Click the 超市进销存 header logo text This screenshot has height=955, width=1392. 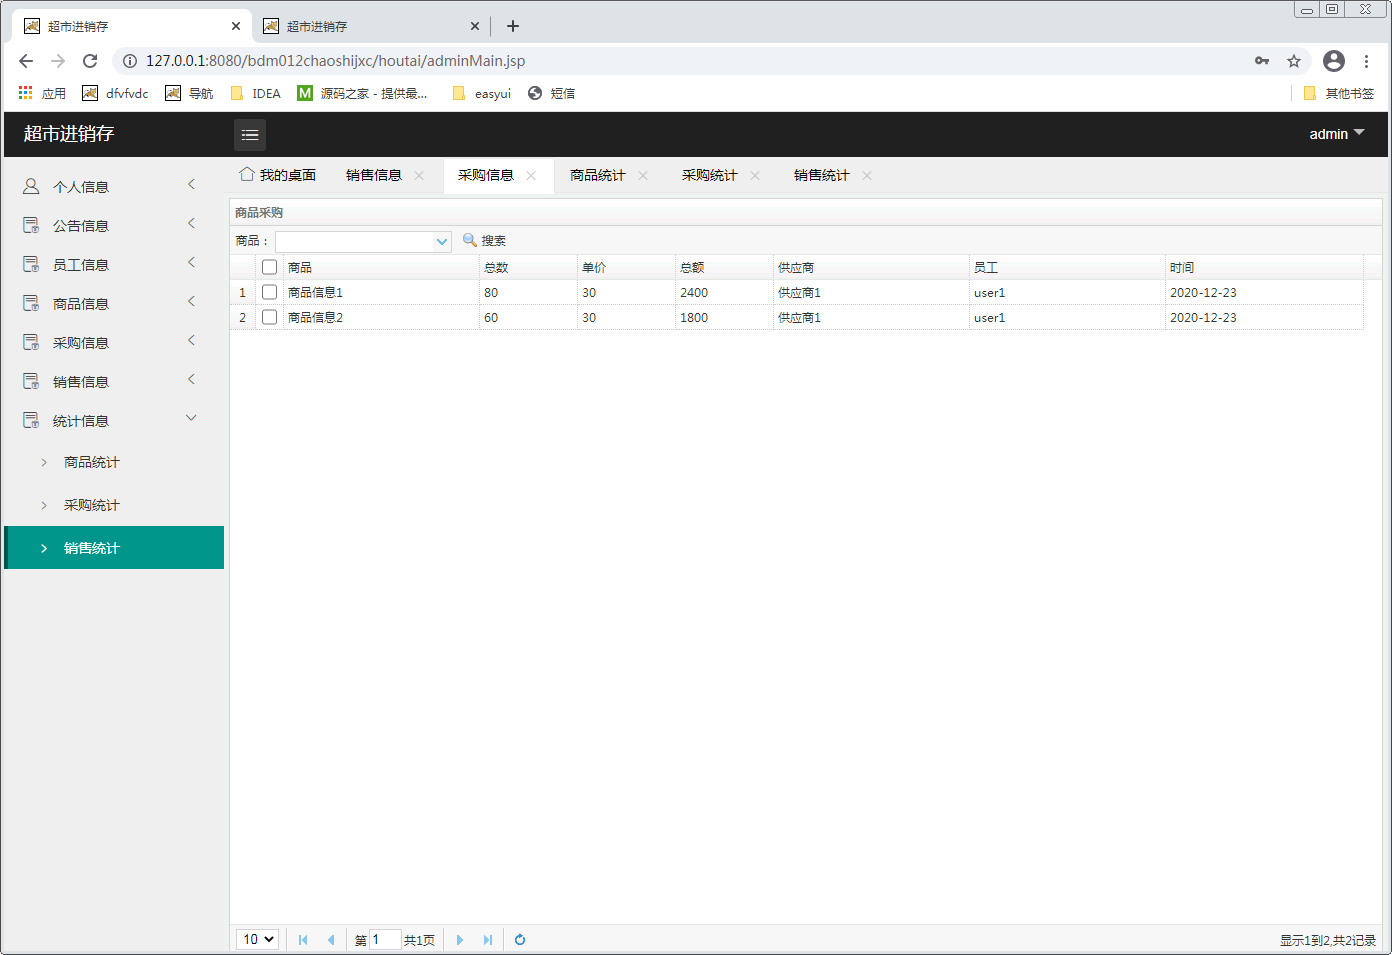point(69,134)
